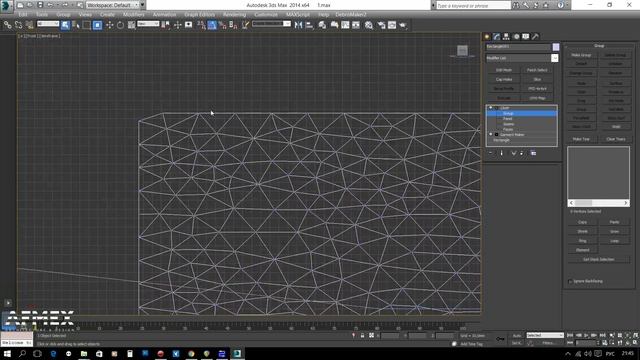640x360 pixels.
Task: Click the Save File quick access icon
Action: [40, 5]
